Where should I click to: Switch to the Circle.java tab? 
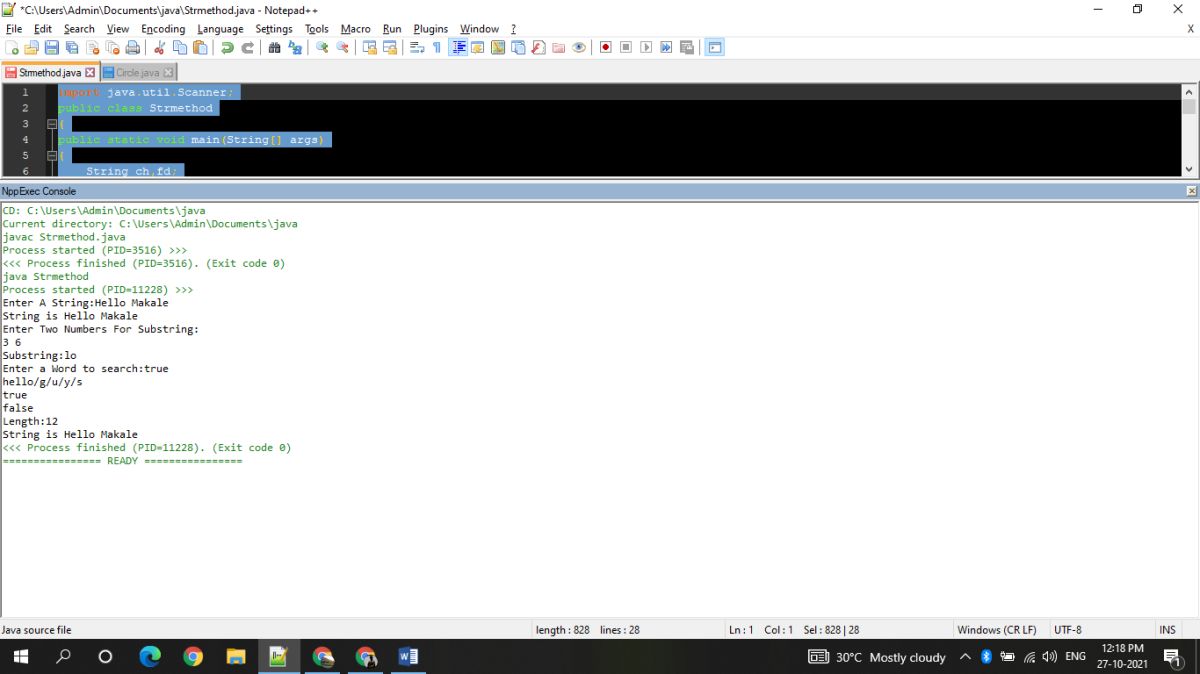point(137,73)
